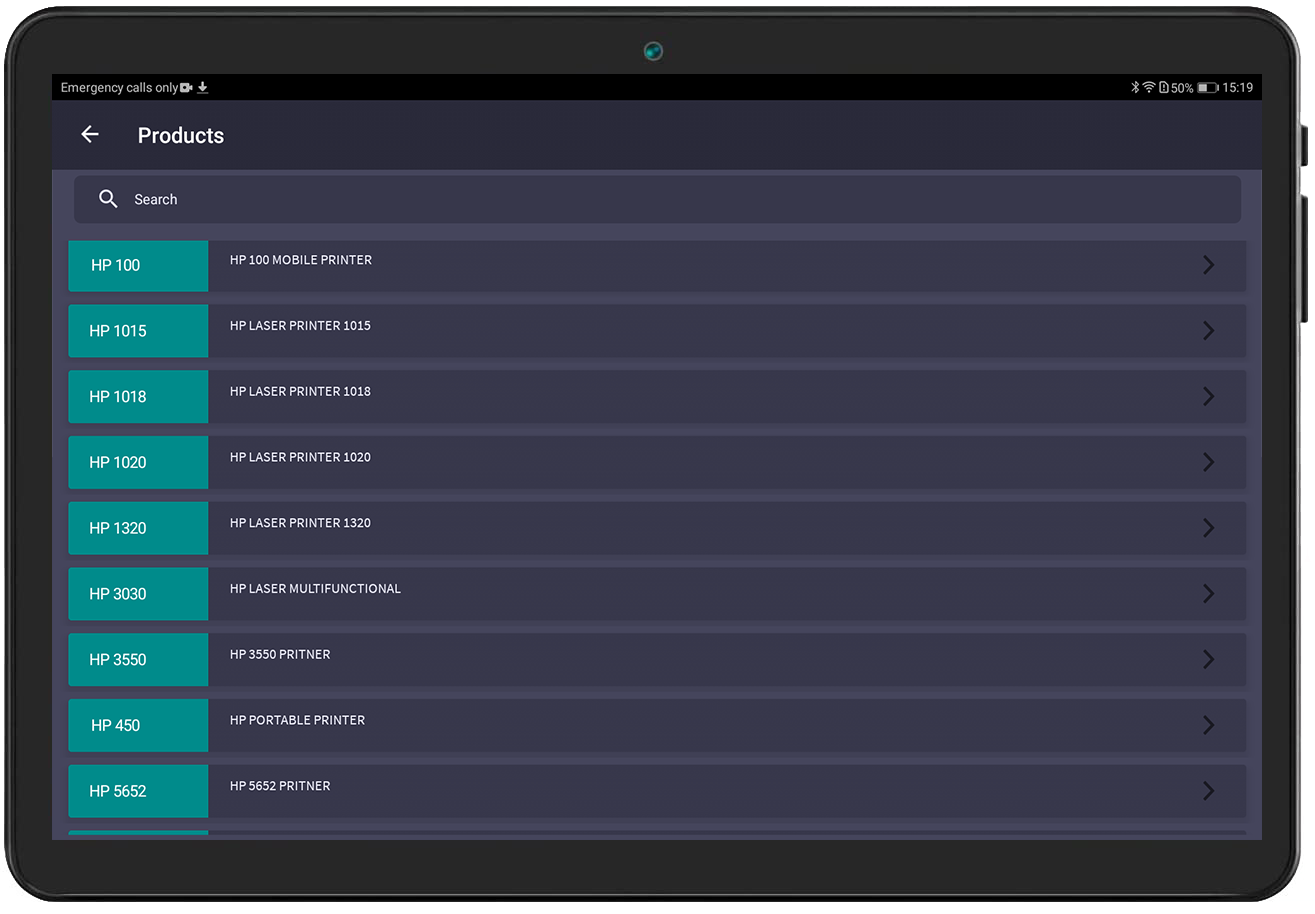Select the teal HP 1320 code tile

click(138, 528)
